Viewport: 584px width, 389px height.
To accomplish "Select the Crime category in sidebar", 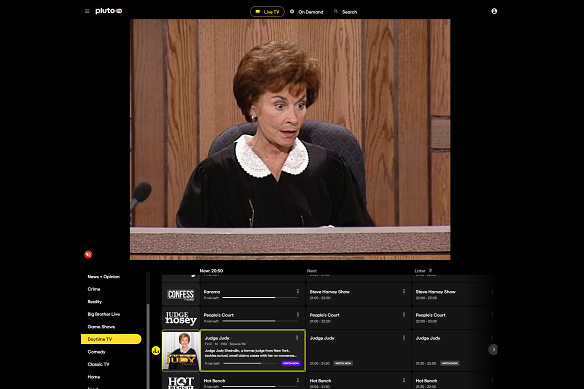I will pyautogui.click(x=94, y=289).
